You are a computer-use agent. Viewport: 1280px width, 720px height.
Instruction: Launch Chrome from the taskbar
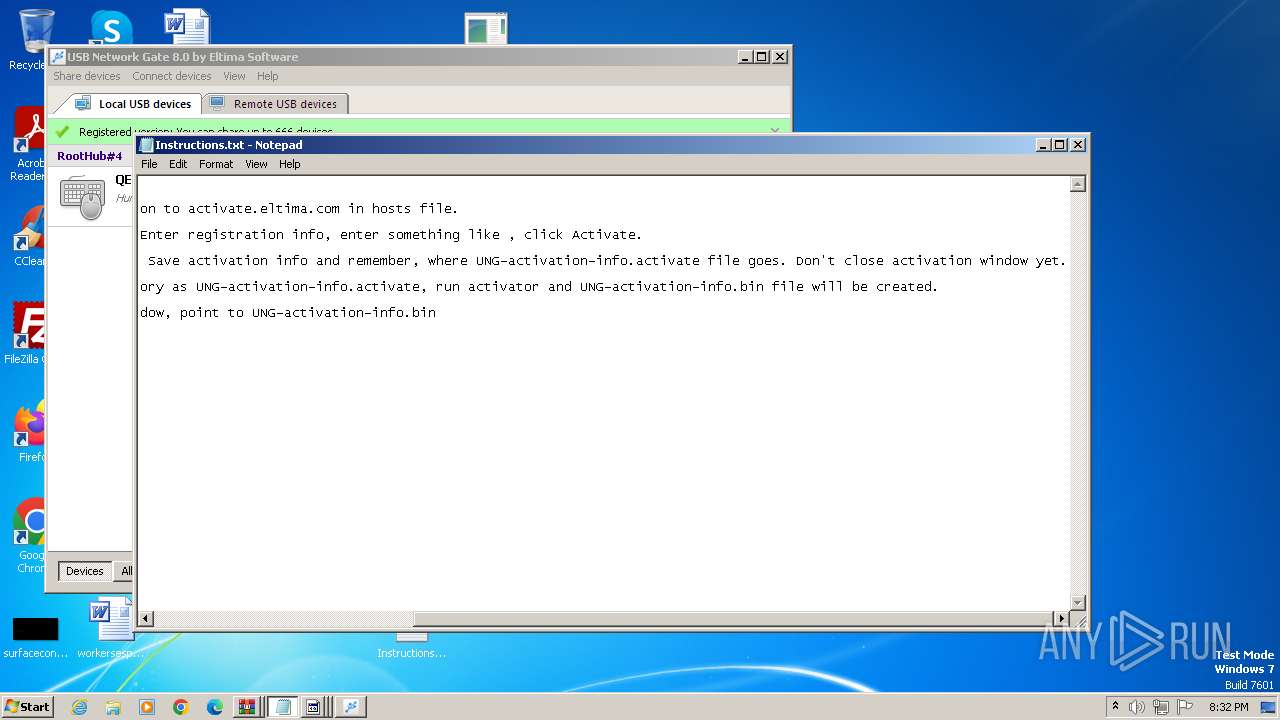point(181,707)
